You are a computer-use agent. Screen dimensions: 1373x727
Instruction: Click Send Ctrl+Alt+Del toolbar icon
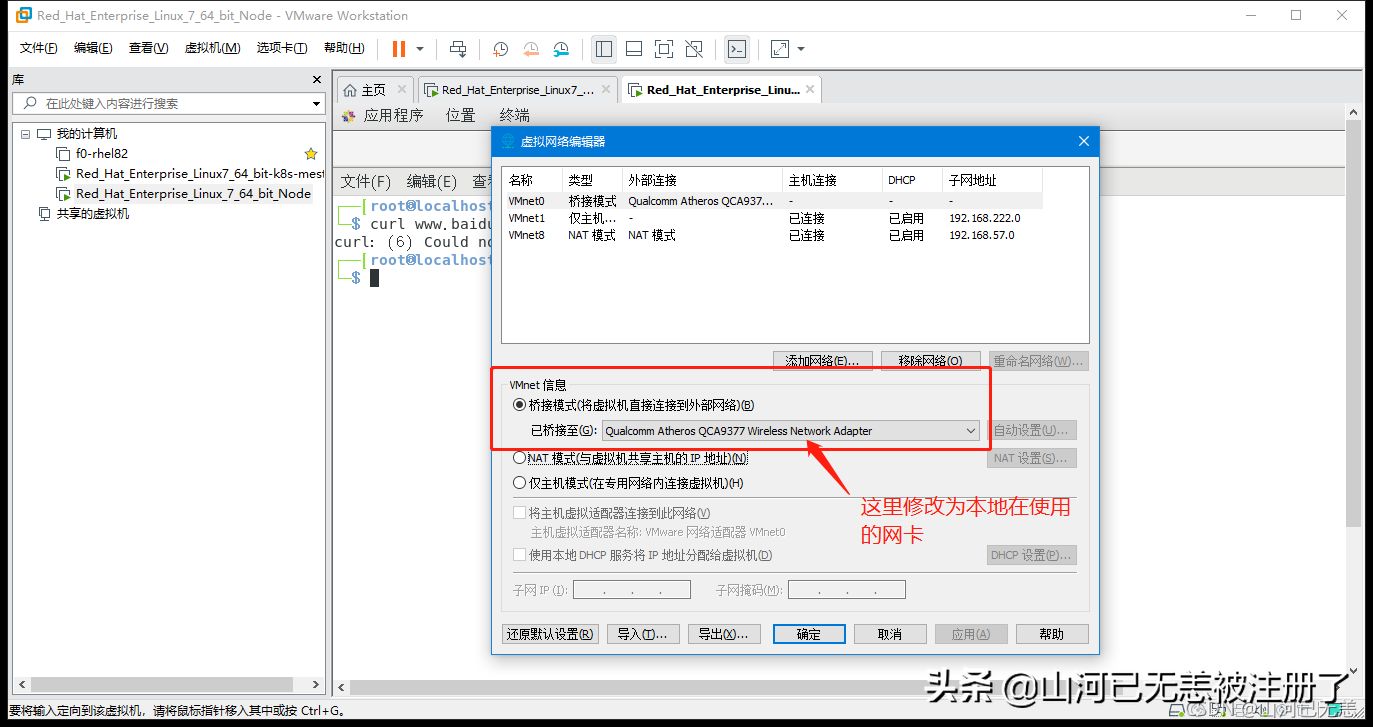coord(458,48)
